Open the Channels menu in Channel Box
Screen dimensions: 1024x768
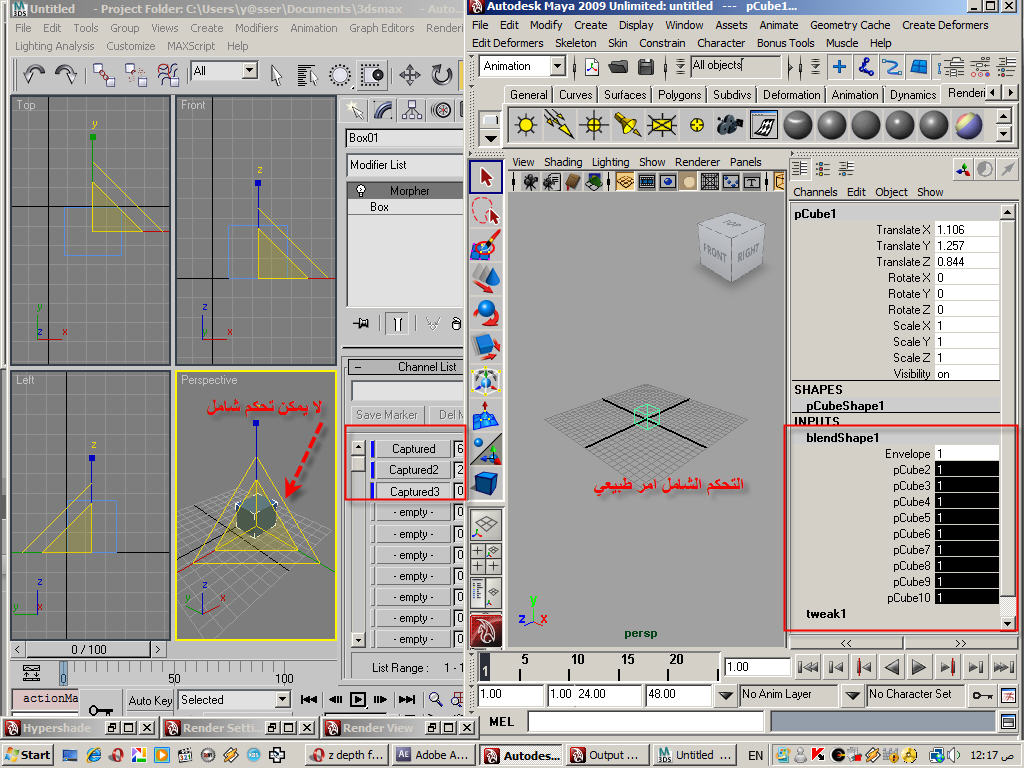pyautogui.click(x=815, y=192)
